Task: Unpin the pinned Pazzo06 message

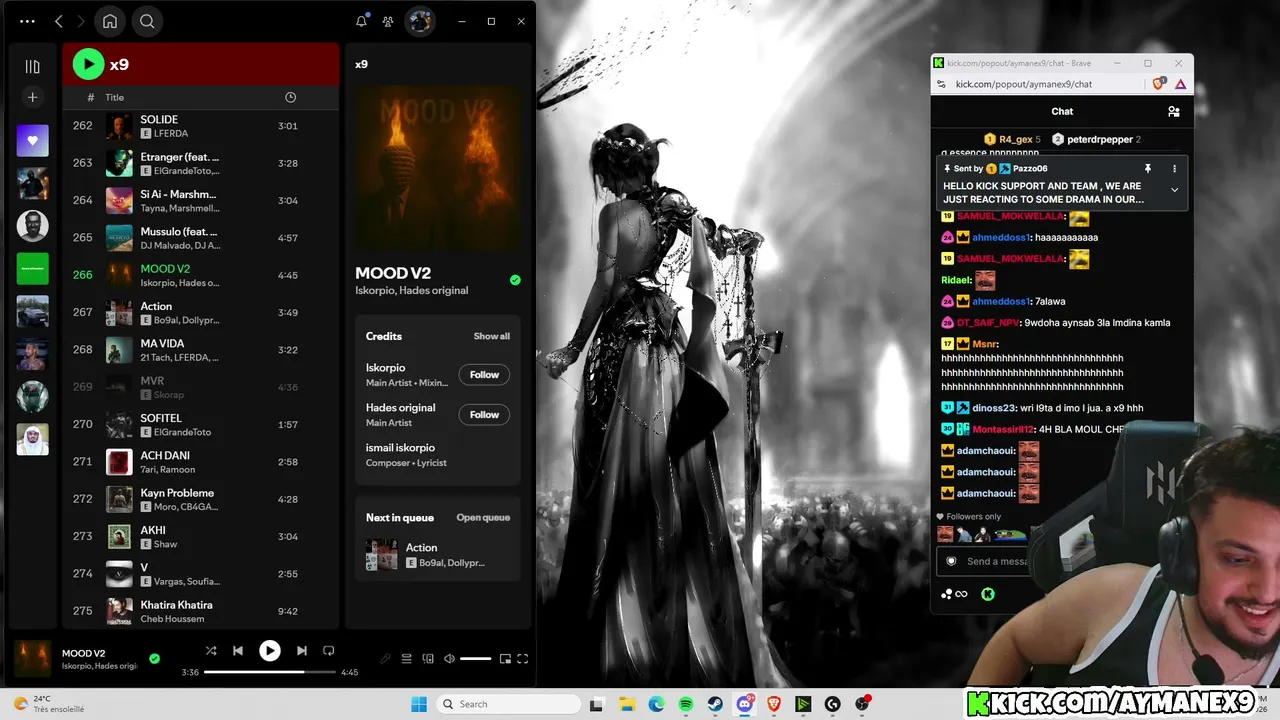Action: click(1148, 169)
